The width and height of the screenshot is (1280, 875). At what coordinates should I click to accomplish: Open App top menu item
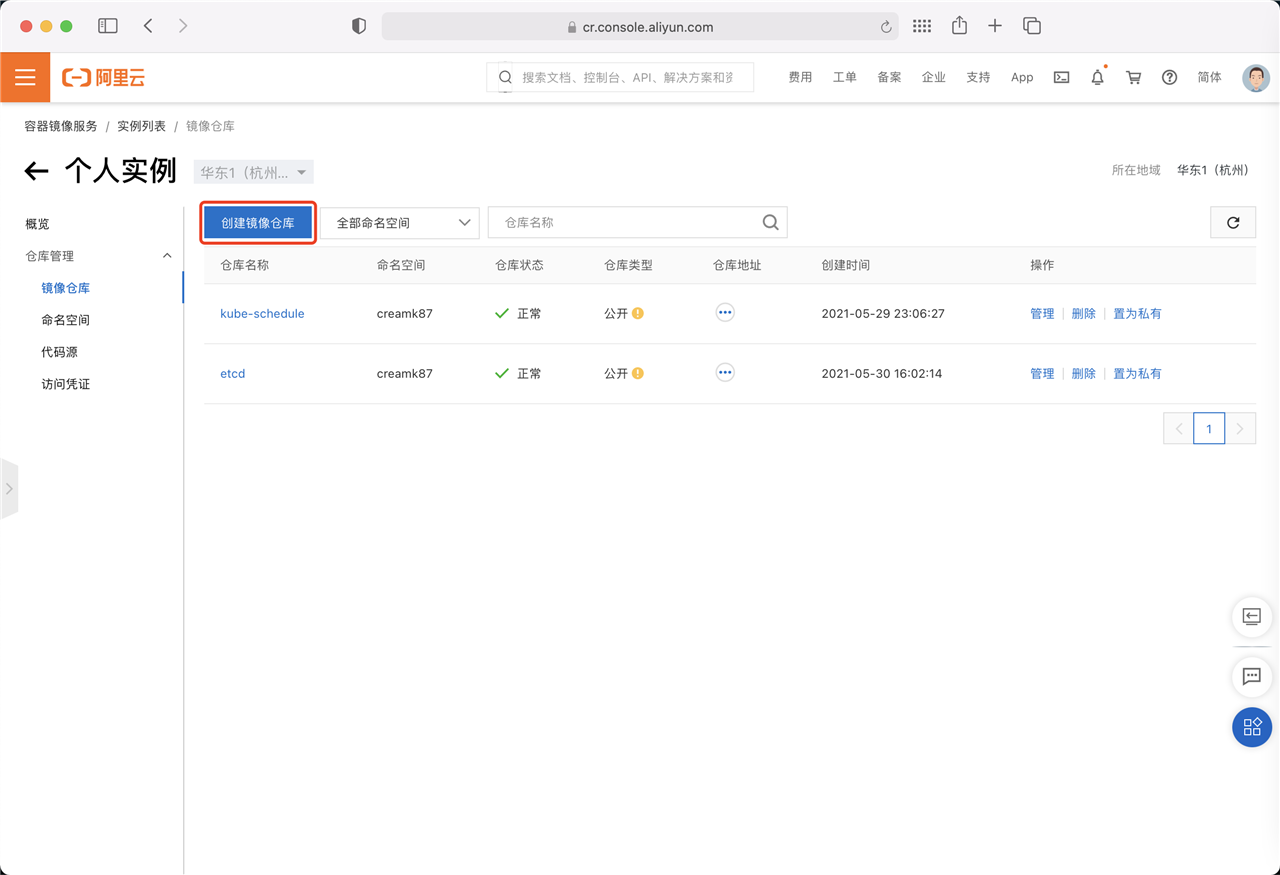point(1022,77)
